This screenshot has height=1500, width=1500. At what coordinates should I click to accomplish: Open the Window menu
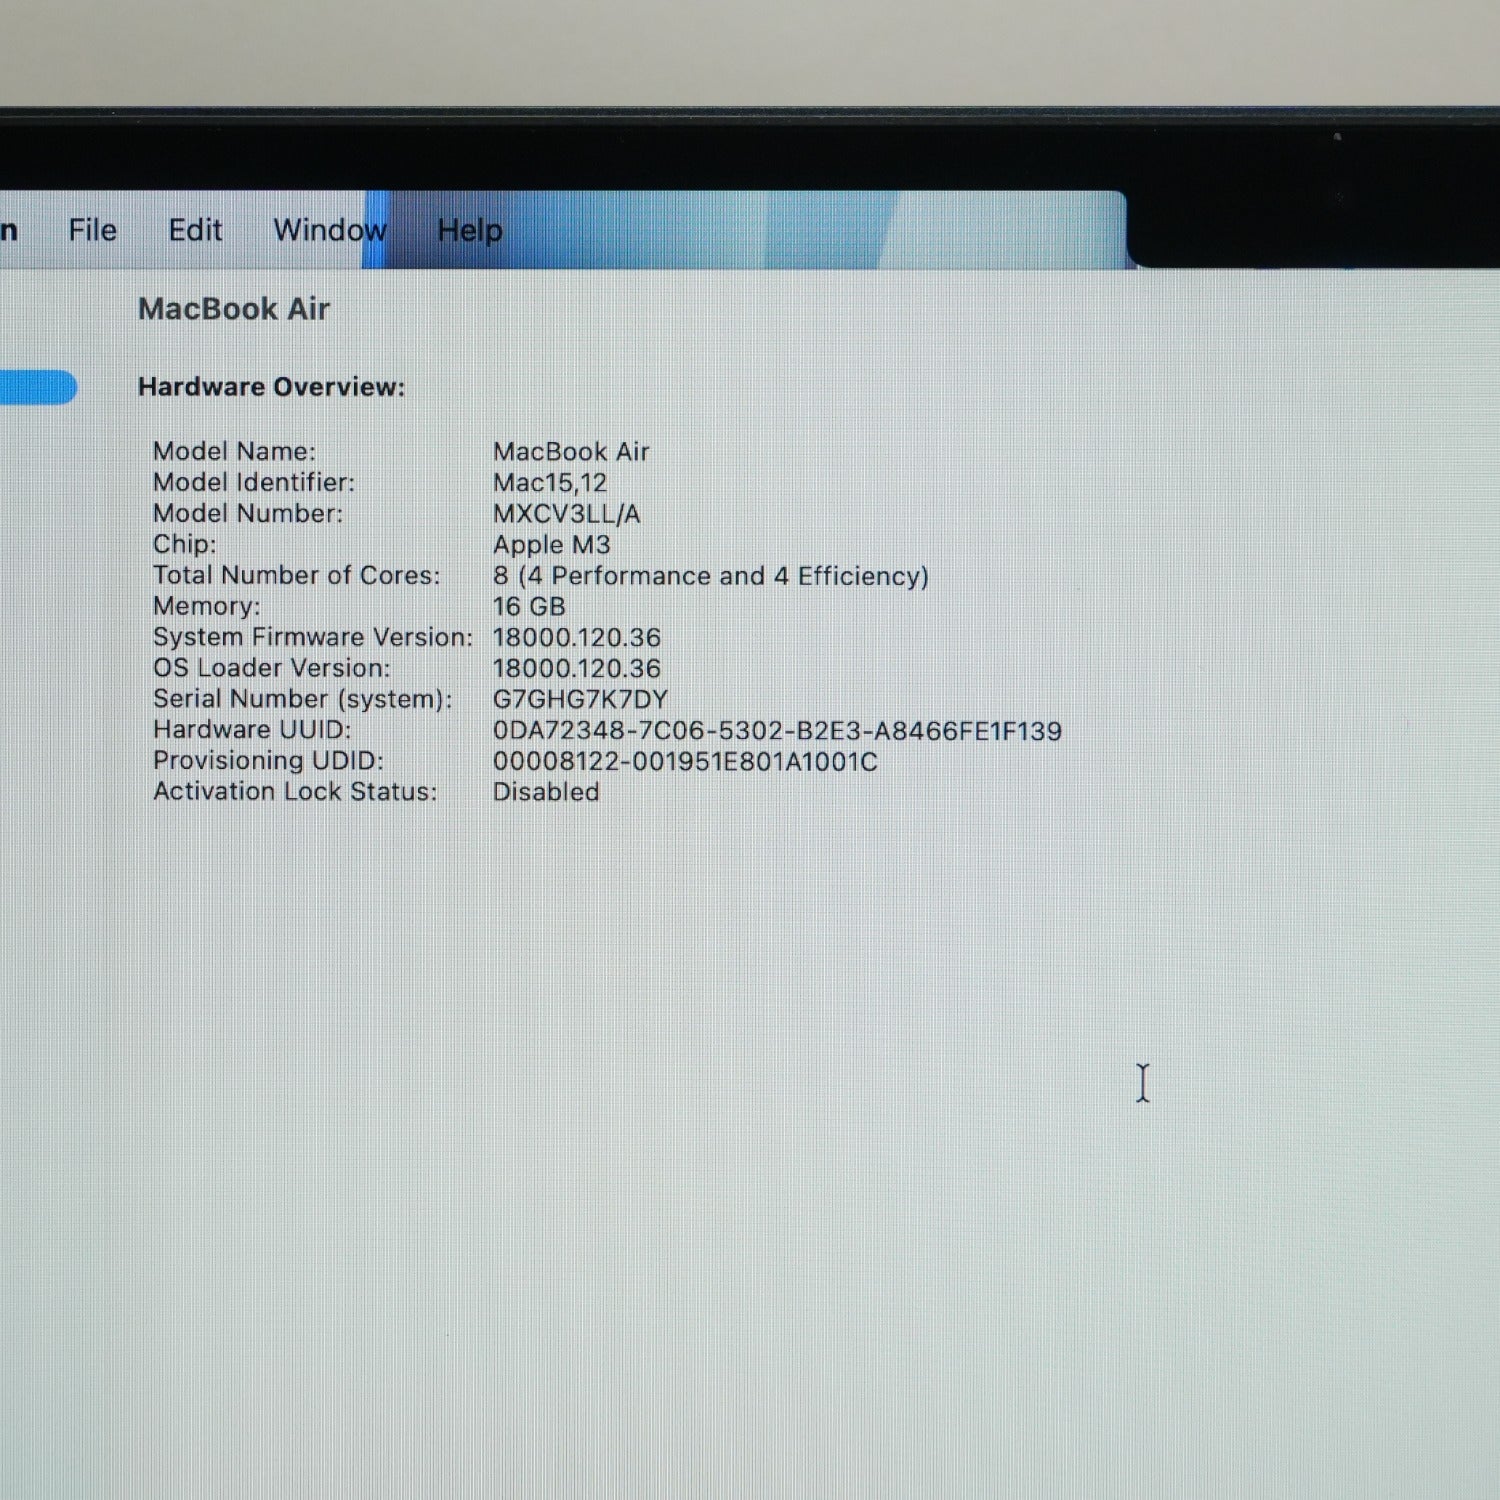[x=330, y=230]
